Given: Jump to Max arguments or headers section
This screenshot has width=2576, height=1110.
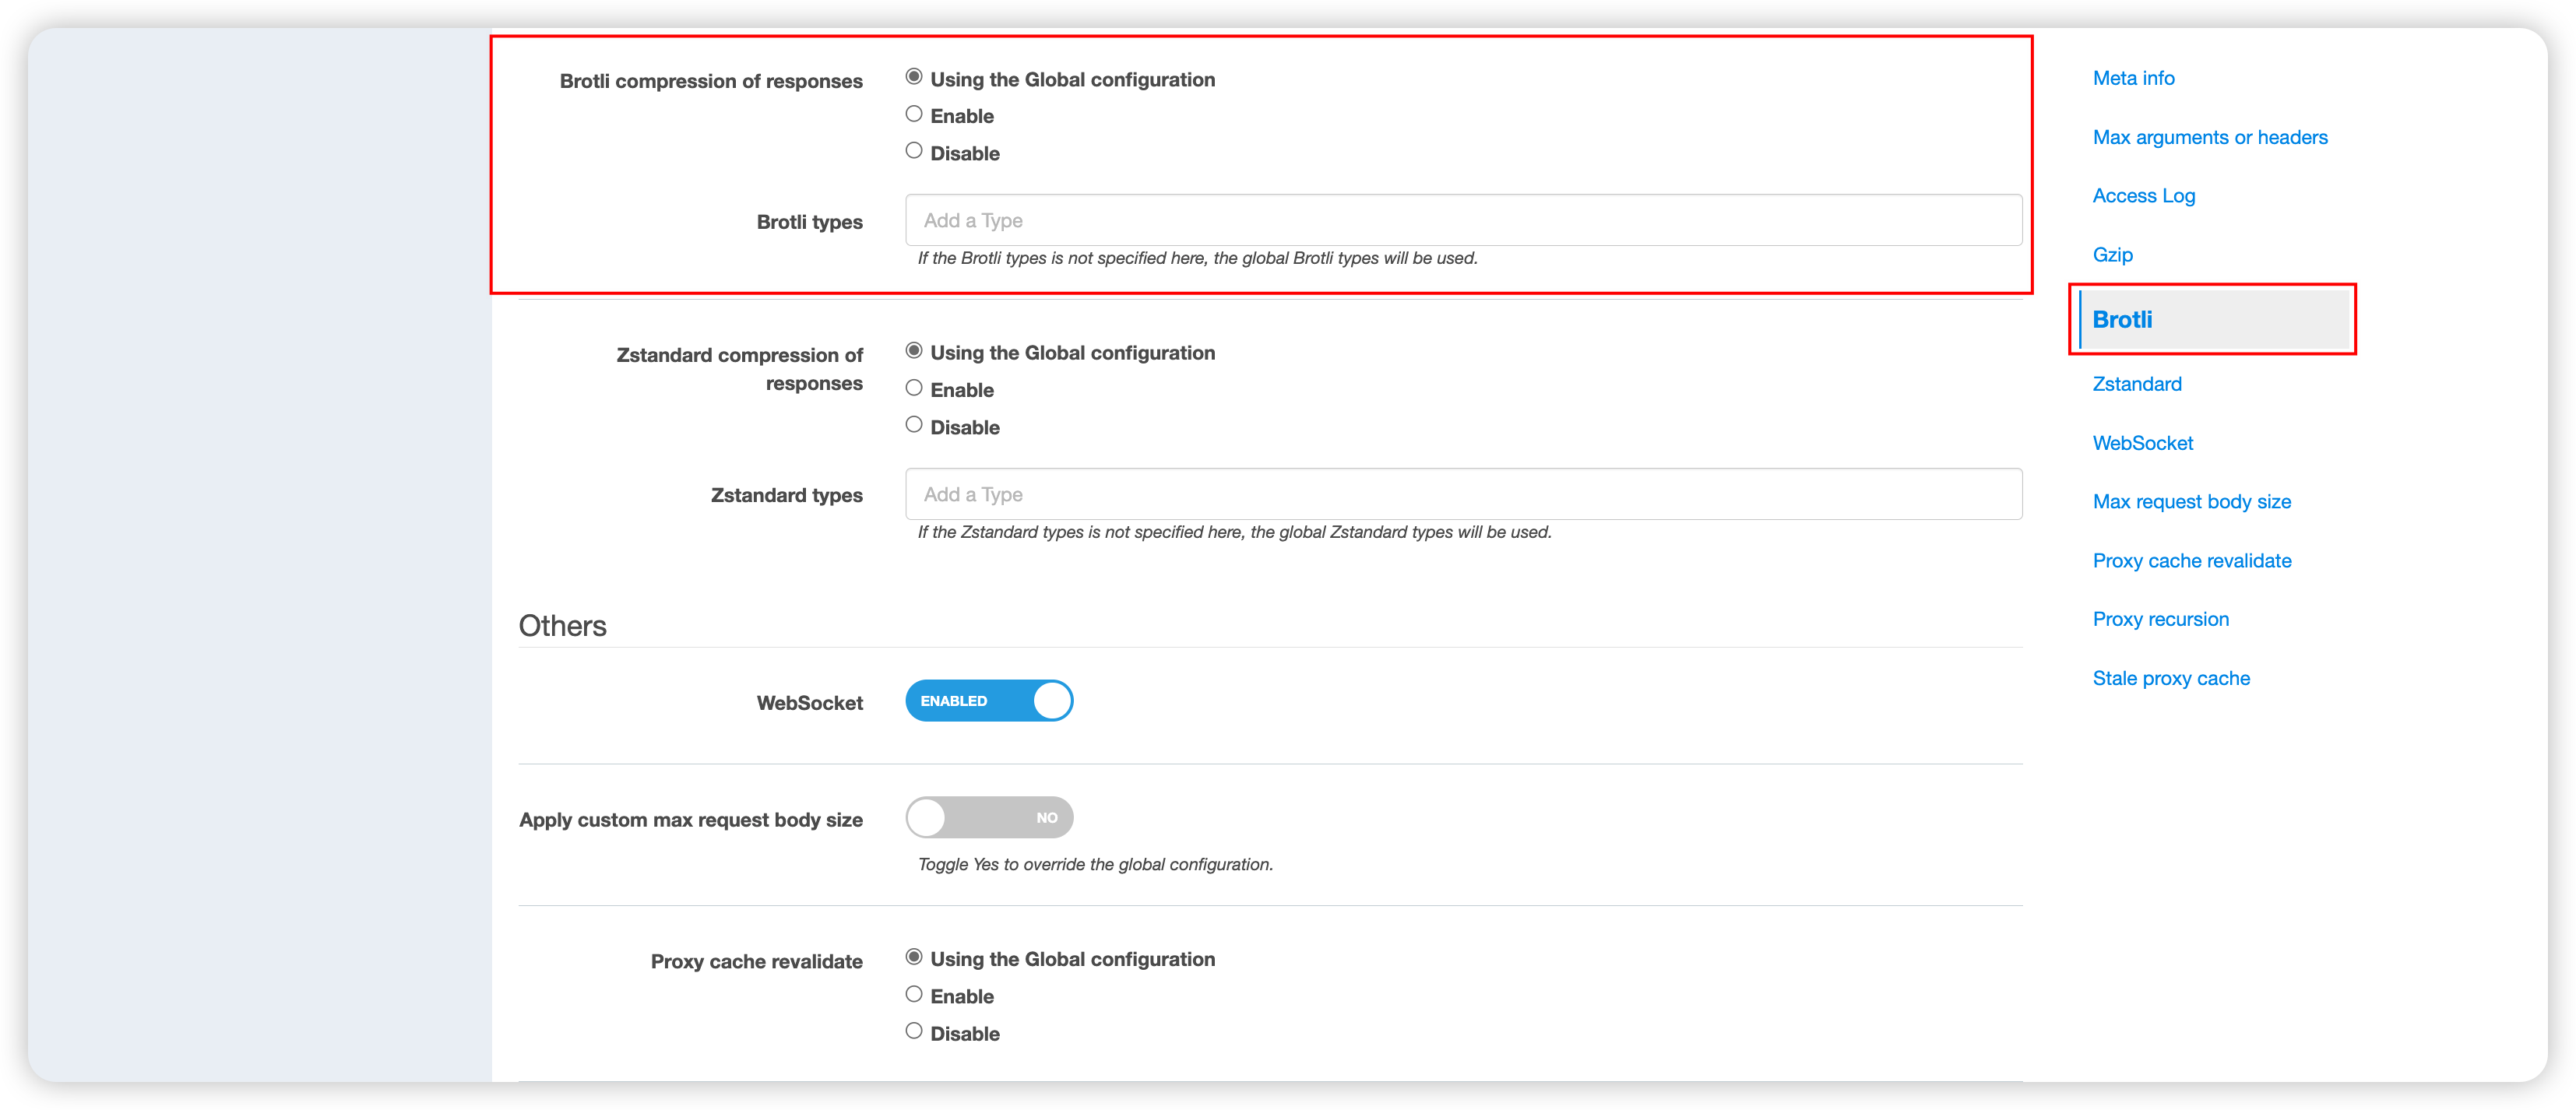Looking at the screenshot, I should point(2210,137).
